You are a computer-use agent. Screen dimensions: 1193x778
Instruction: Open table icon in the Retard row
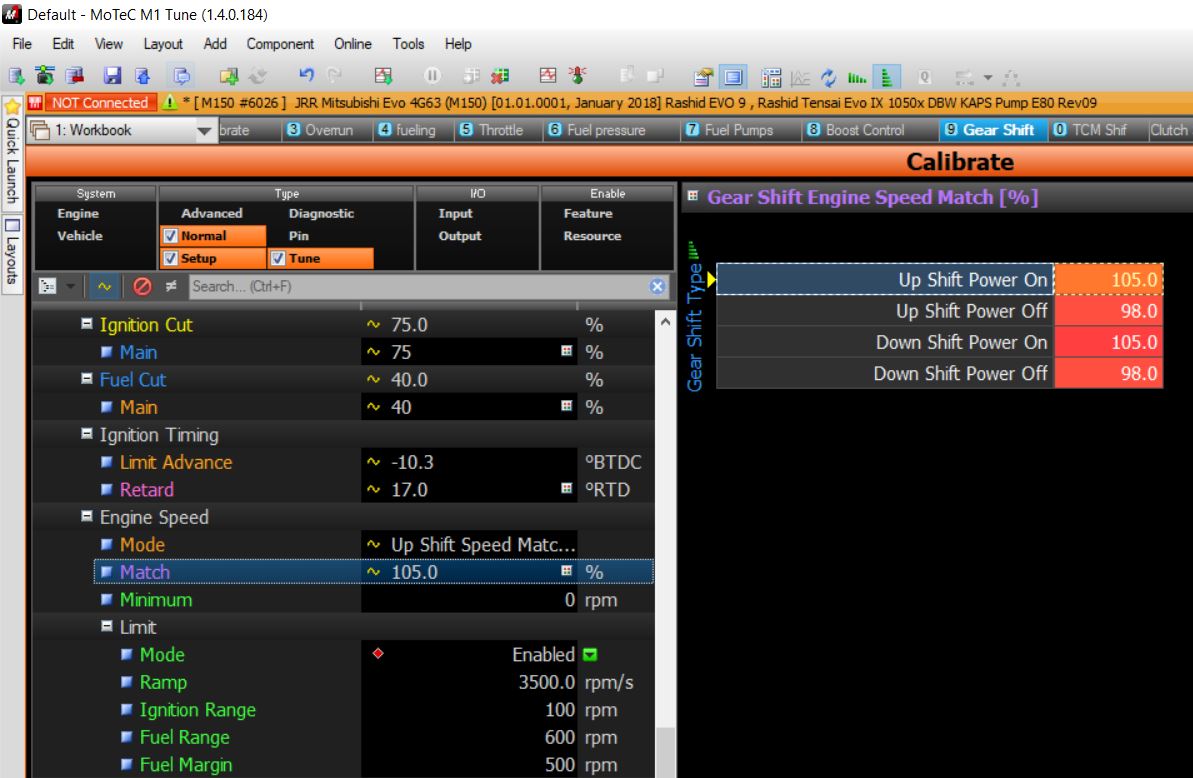(x=567, y=488)
